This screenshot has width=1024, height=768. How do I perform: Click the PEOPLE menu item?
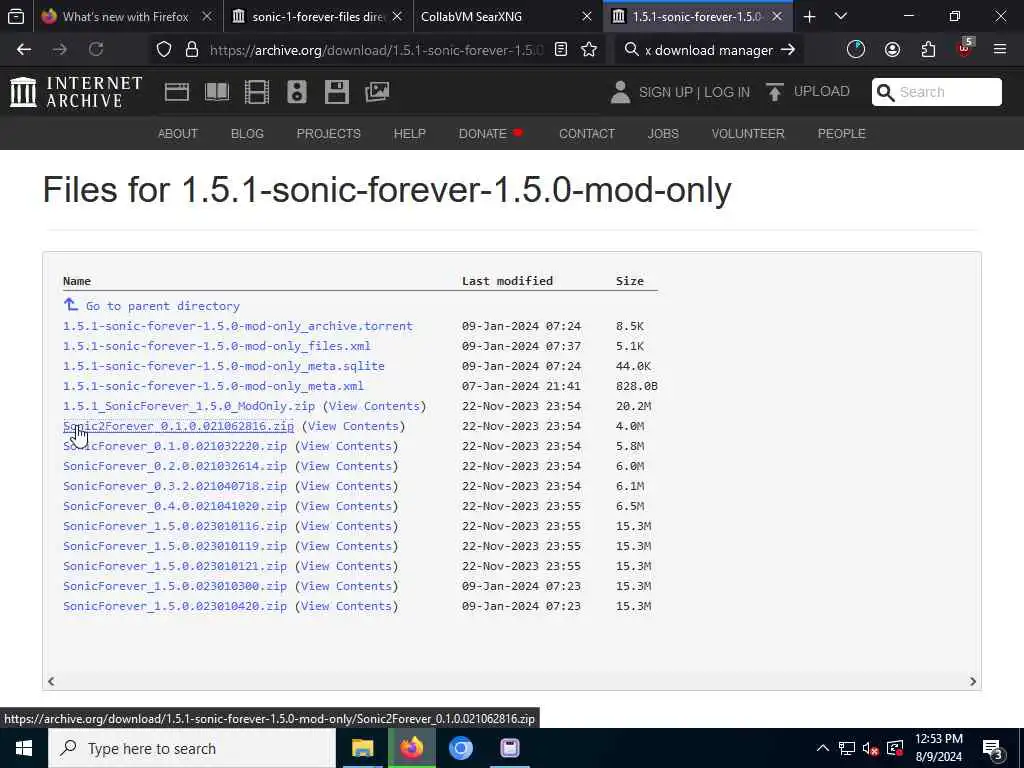tap(841, 134)
